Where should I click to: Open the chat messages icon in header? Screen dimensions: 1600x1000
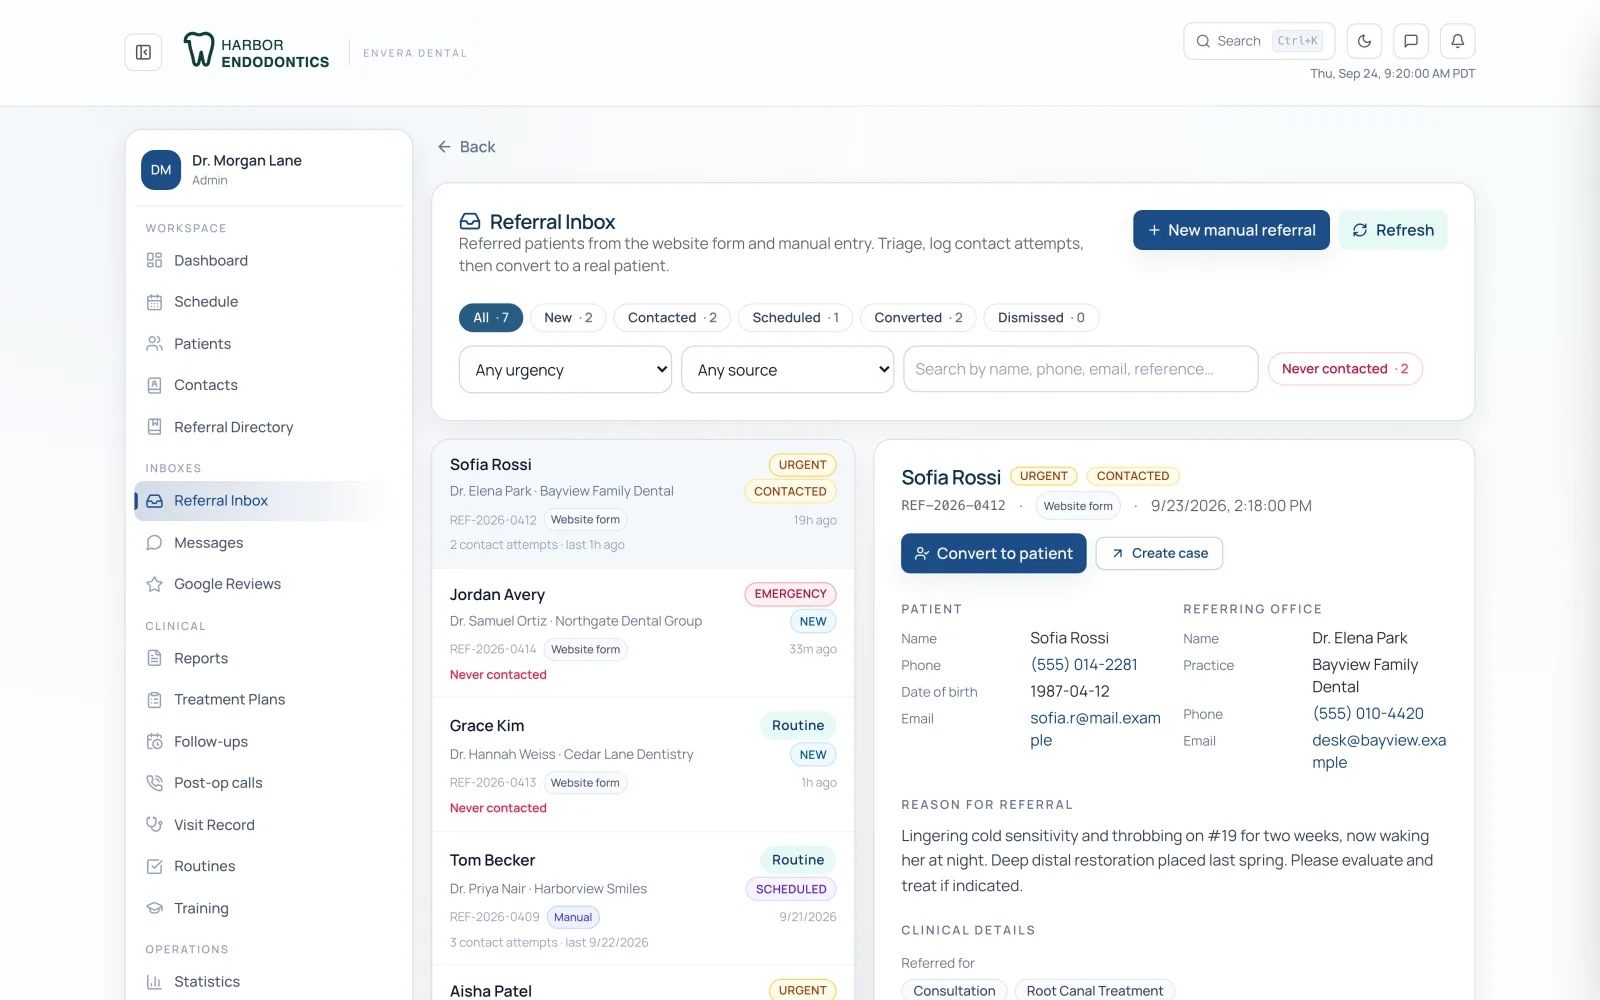(x=1411, y=41)
